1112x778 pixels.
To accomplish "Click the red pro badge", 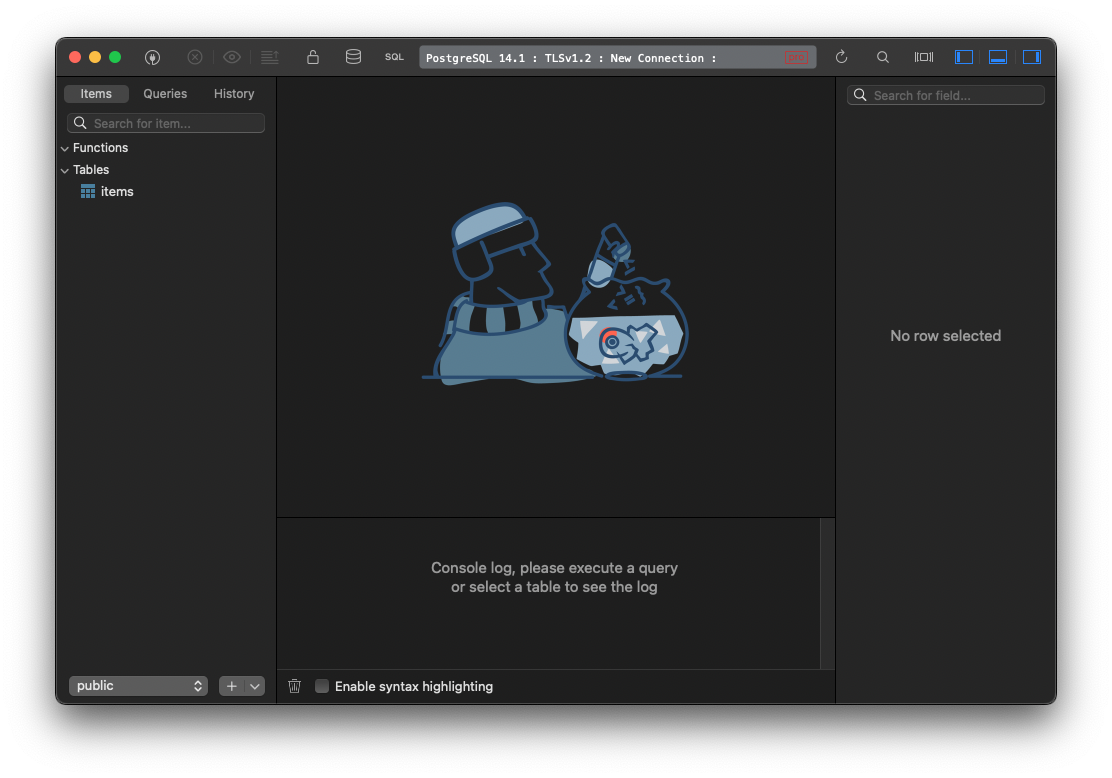I will (x=796, y=57).
